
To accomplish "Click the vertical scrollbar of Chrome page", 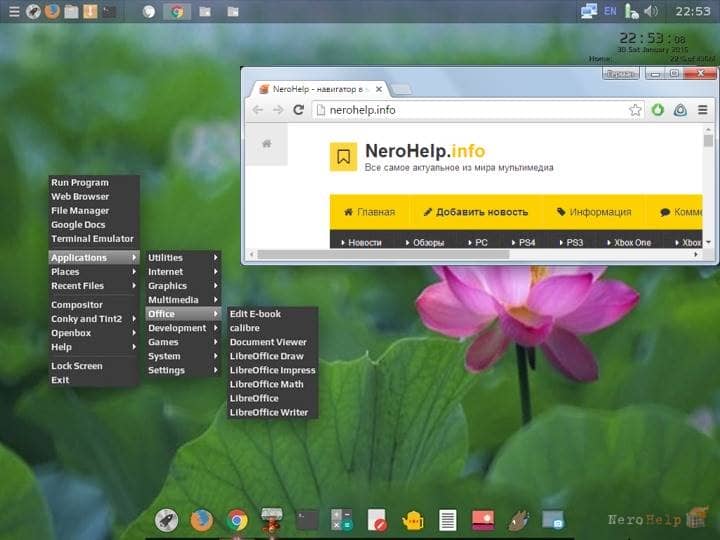I will (709, 140).
